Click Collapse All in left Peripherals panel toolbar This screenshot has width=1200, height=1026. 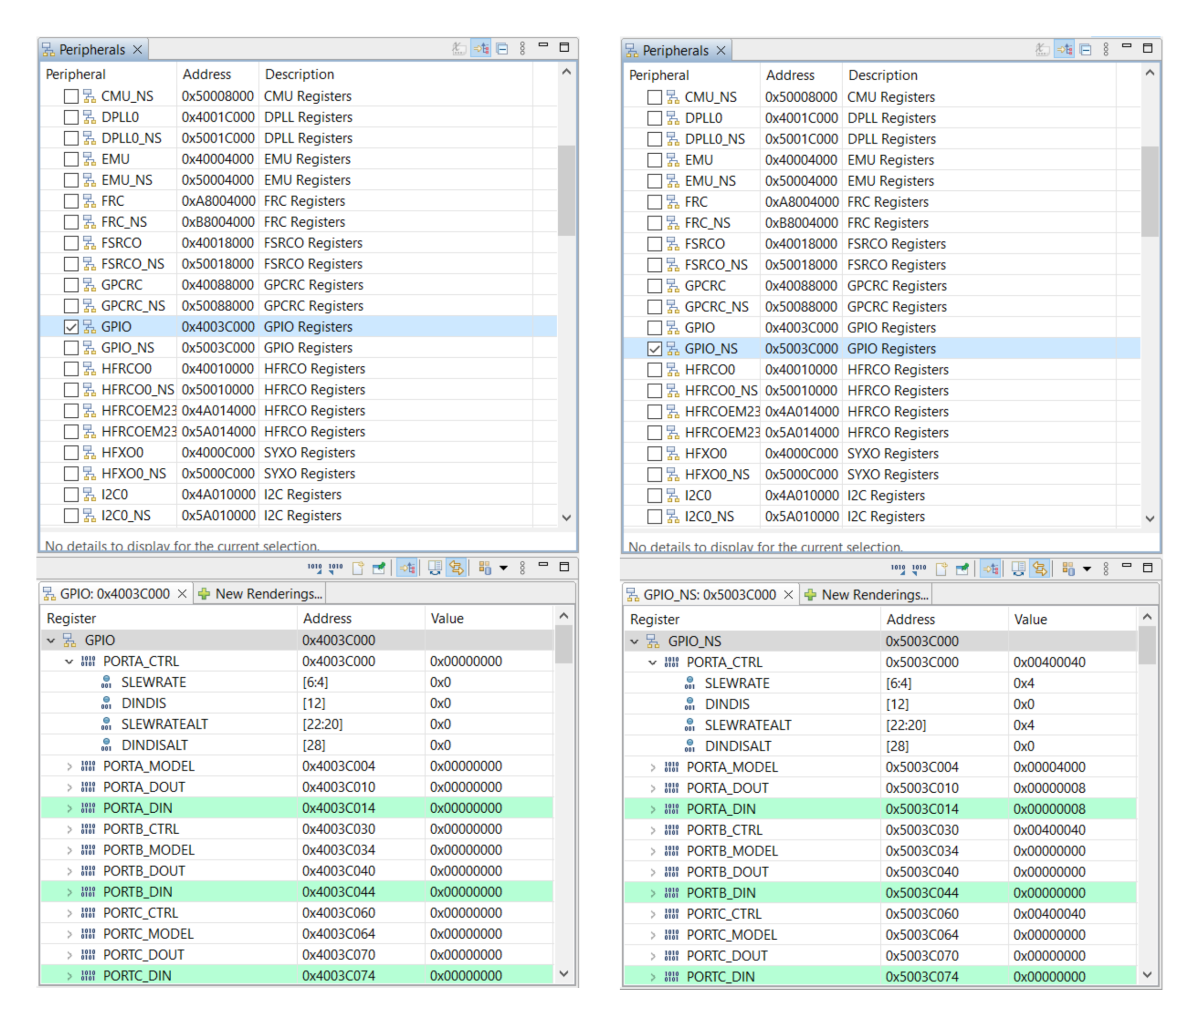(x=502, y=49)
